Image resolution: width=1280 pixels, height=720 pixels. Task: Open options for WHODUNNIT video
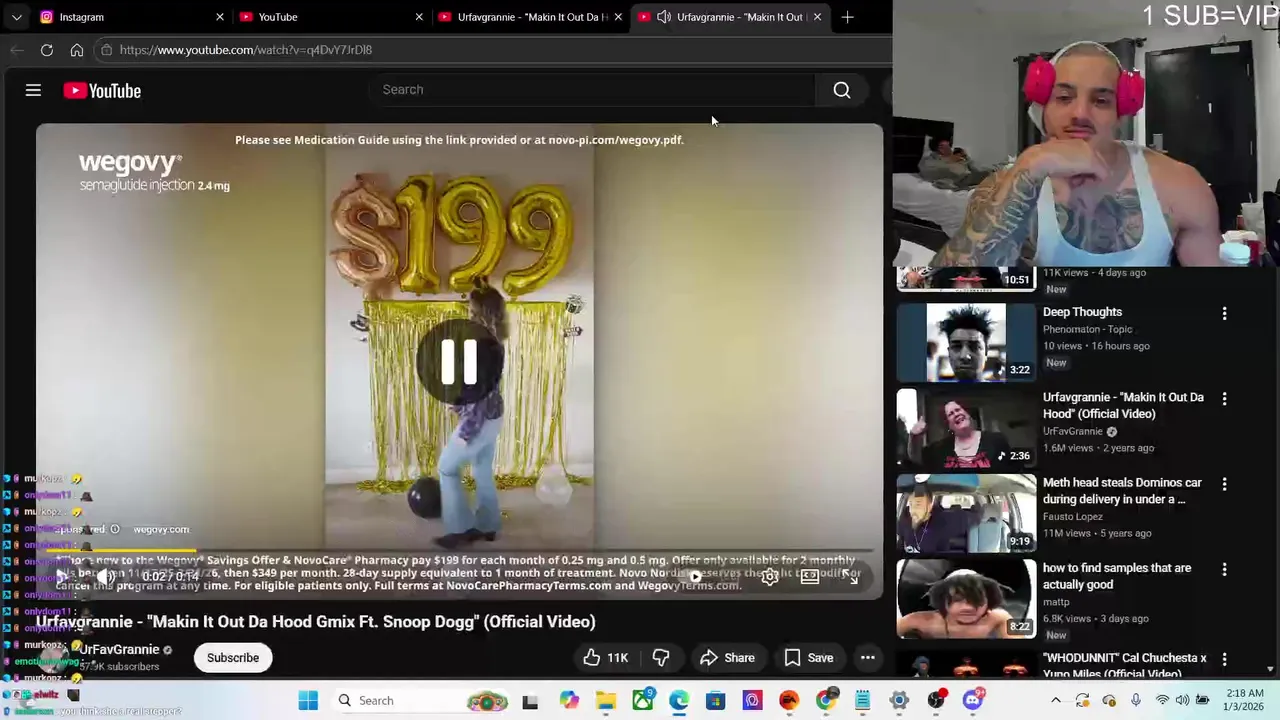point(1224,659)
